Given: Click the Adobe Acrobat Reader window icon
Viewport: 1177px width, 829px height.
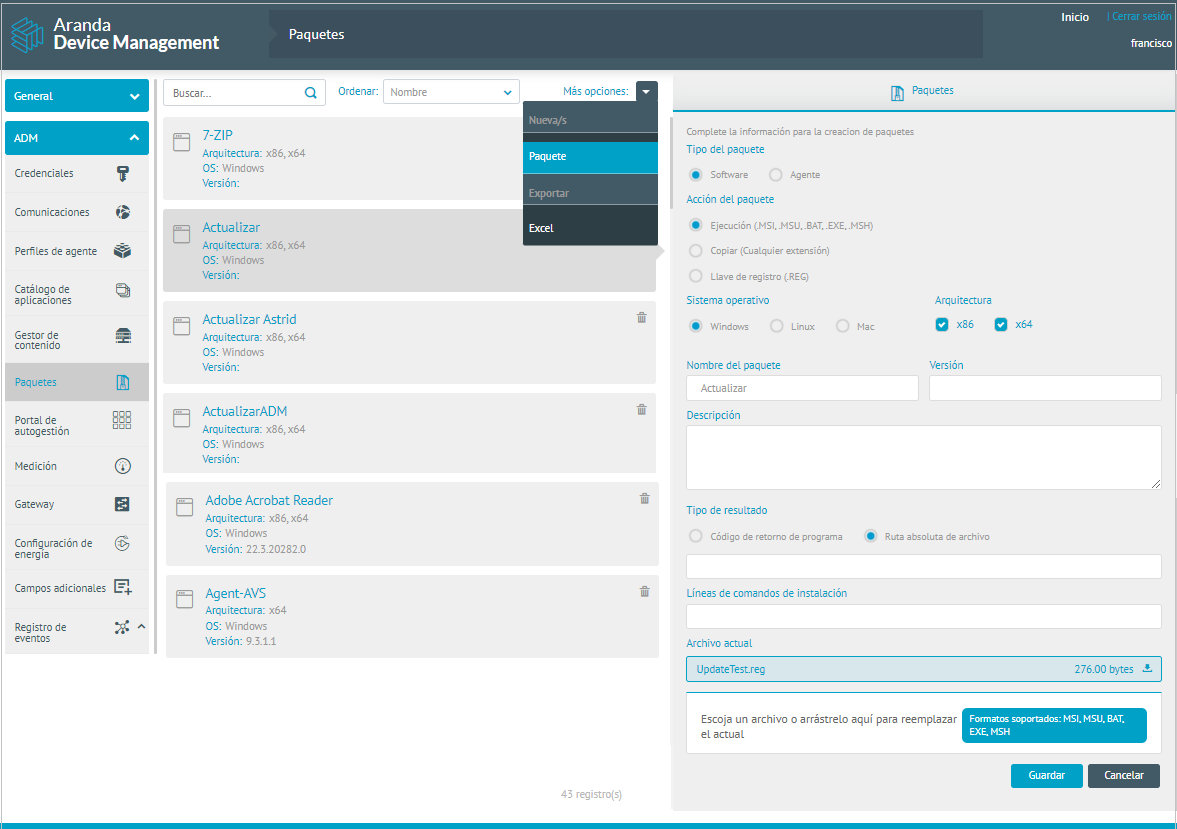Looking at the screenshot, I should [x=185, y=507].
